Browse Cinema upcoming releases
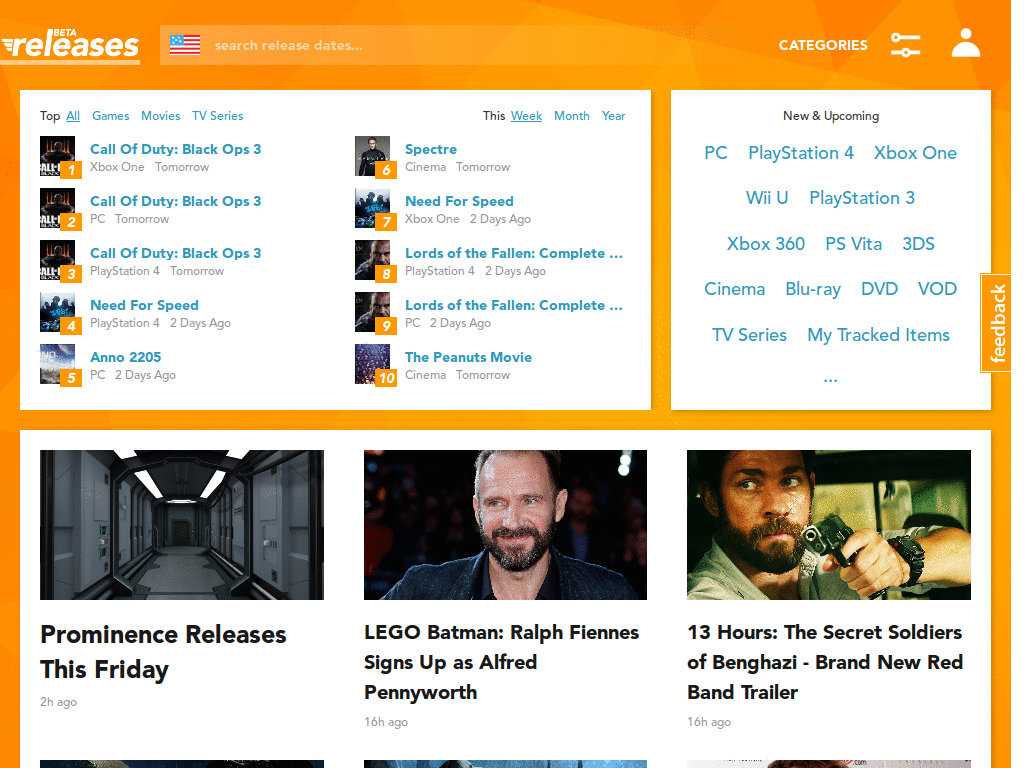Viewport: 1024px width, 768px height. (734, 289)
